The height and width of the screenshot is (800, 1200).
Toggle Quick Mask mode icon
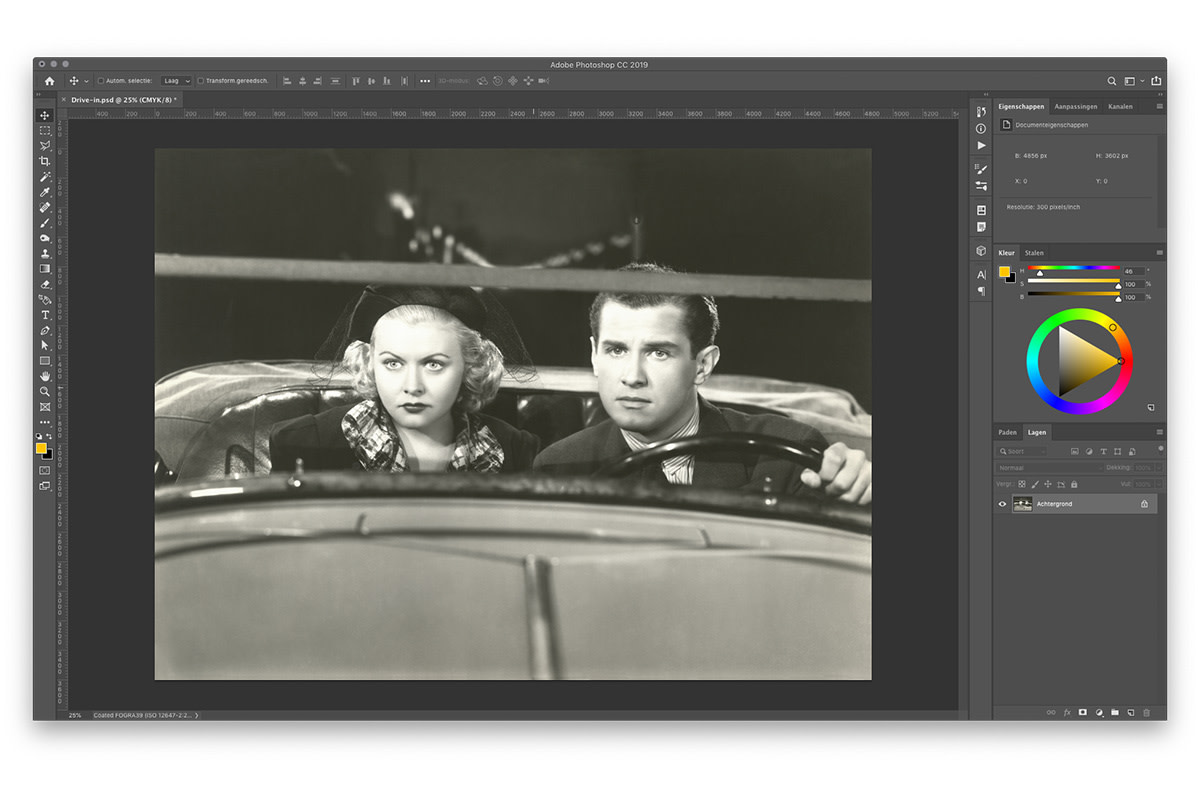pos(45,470)
